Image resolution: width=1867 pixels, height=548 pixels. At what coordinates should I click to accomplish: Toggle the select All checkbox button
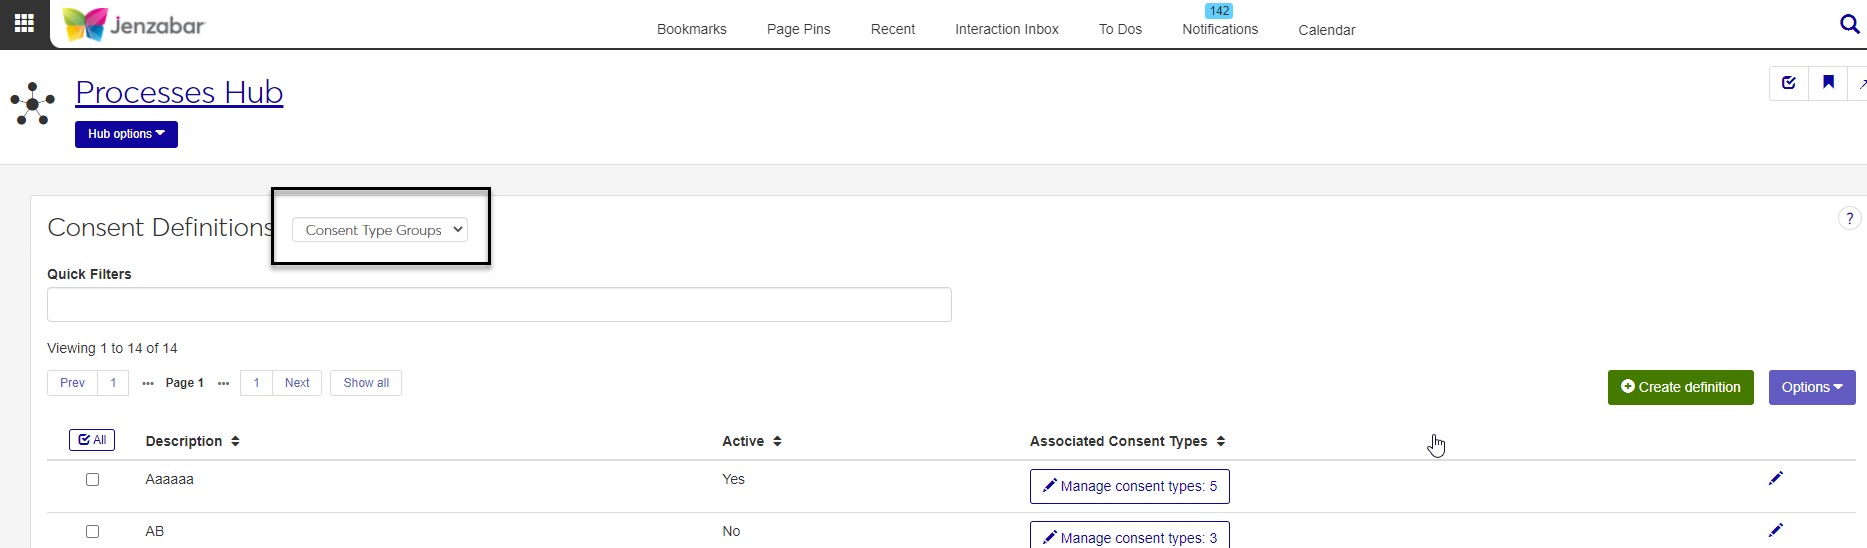click(92, 440)
